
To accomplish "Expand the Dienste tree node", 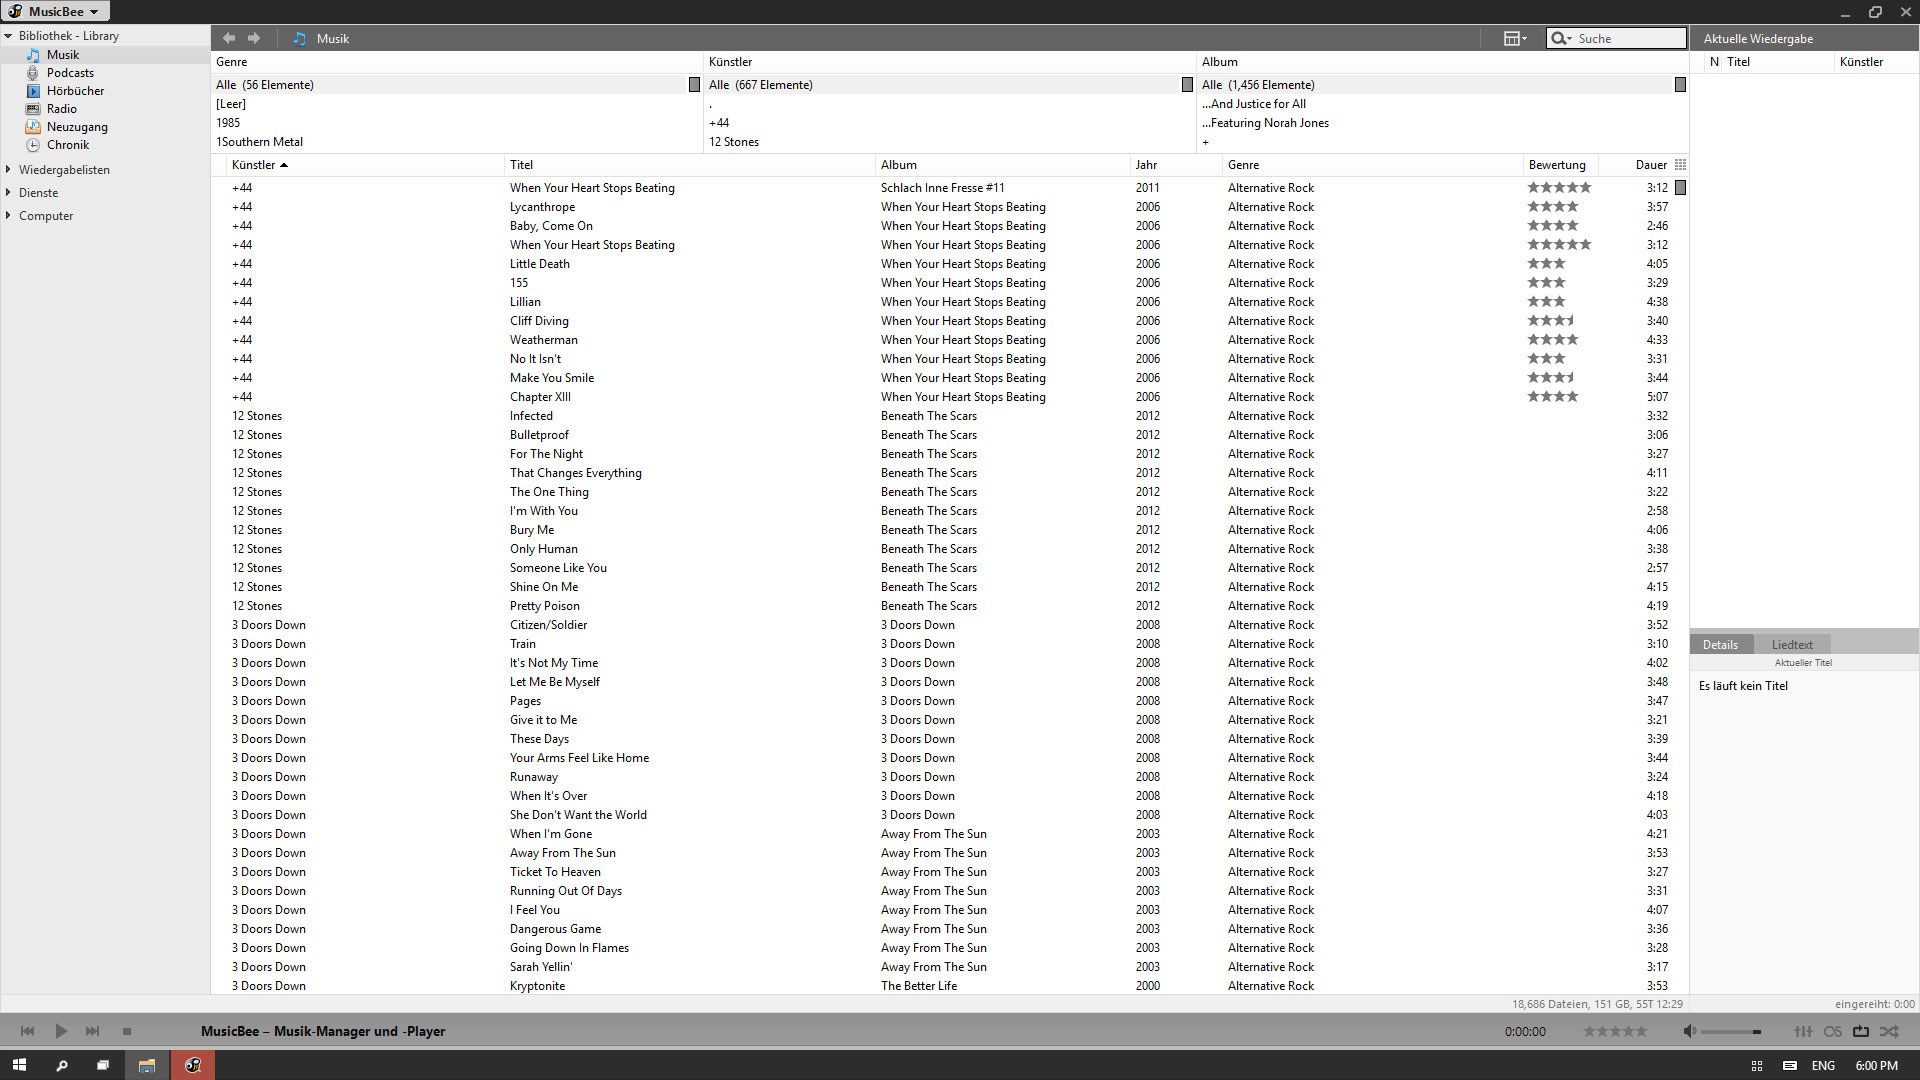I will tap(8, 193).
